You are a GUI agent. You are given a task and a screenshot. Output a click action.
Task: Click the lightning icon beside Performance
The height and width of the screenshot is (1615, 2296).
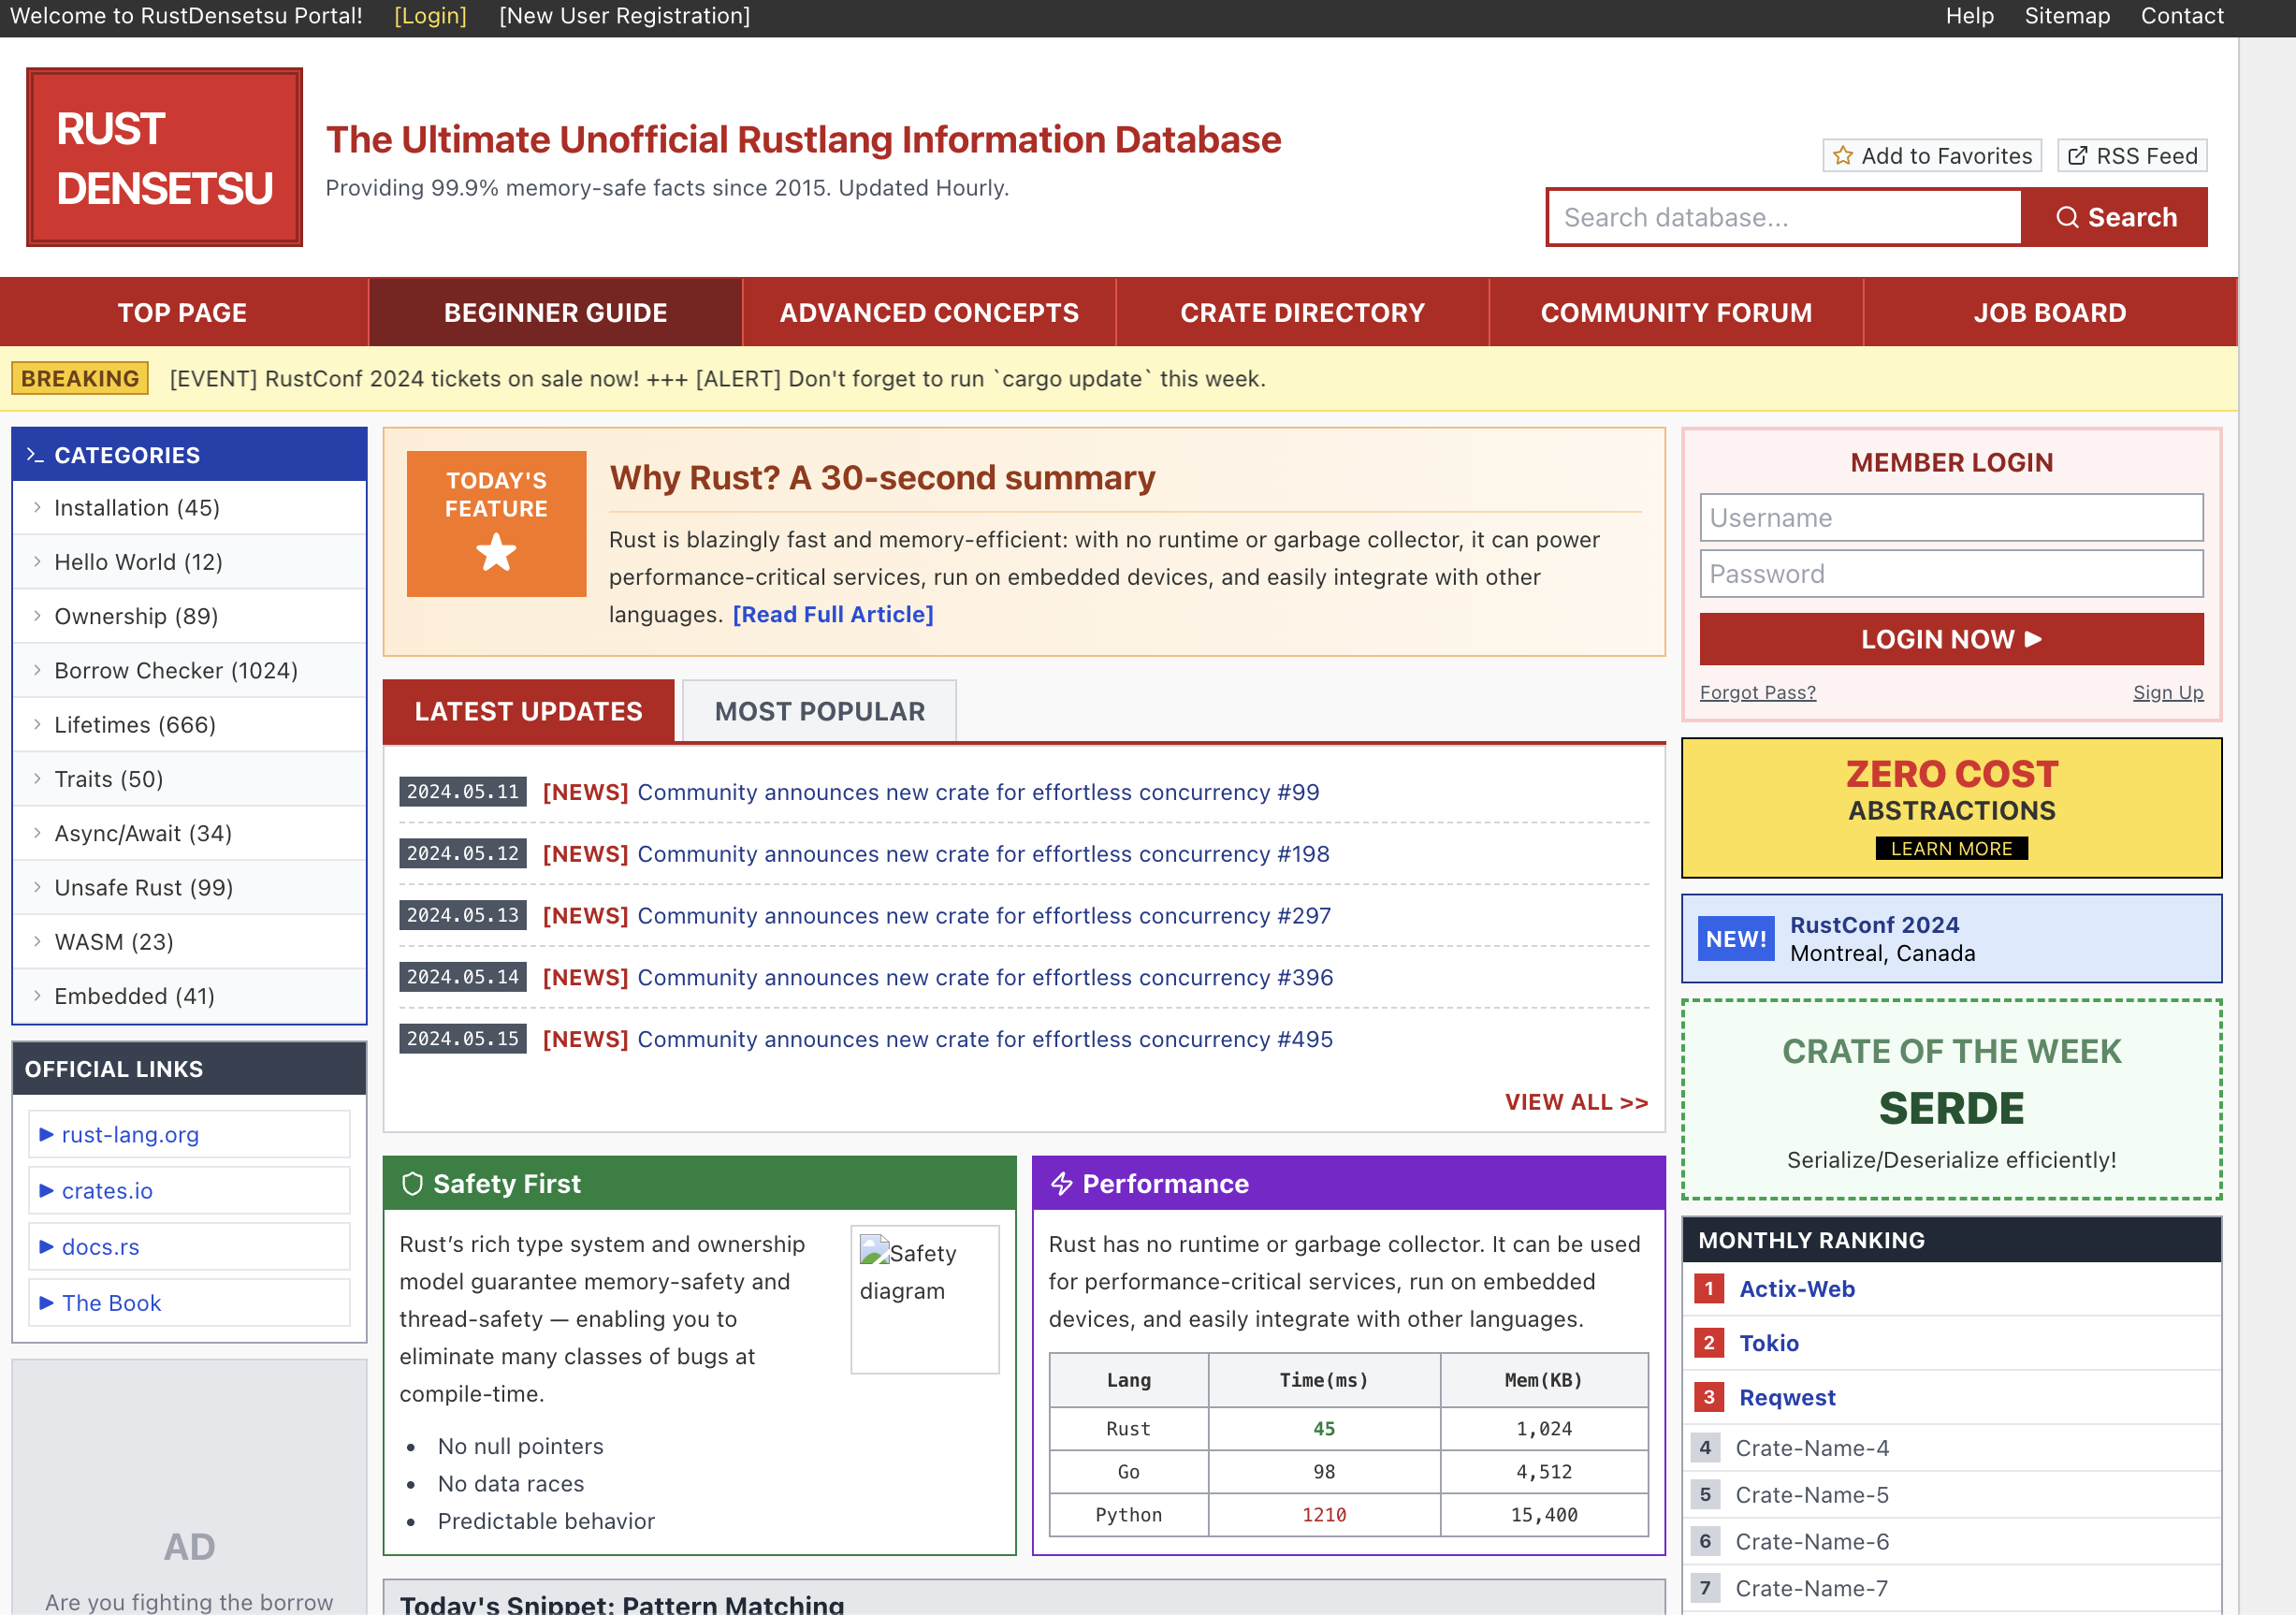(1061, 1184)
